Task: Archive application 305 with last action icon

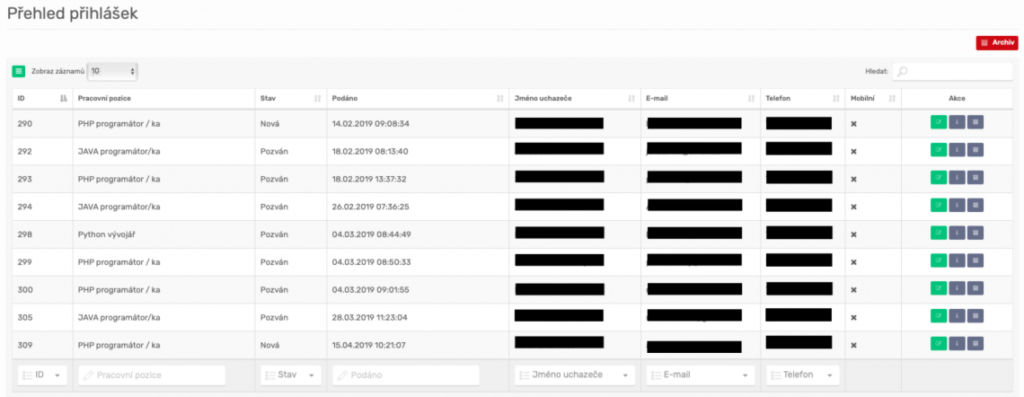Action: (975, 316)
